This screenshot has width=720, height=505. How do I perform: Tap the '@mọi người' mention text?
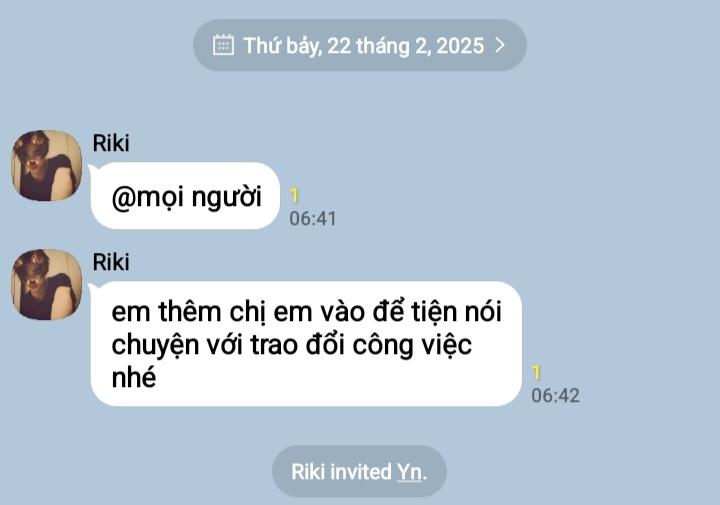[x=186, y=197]
